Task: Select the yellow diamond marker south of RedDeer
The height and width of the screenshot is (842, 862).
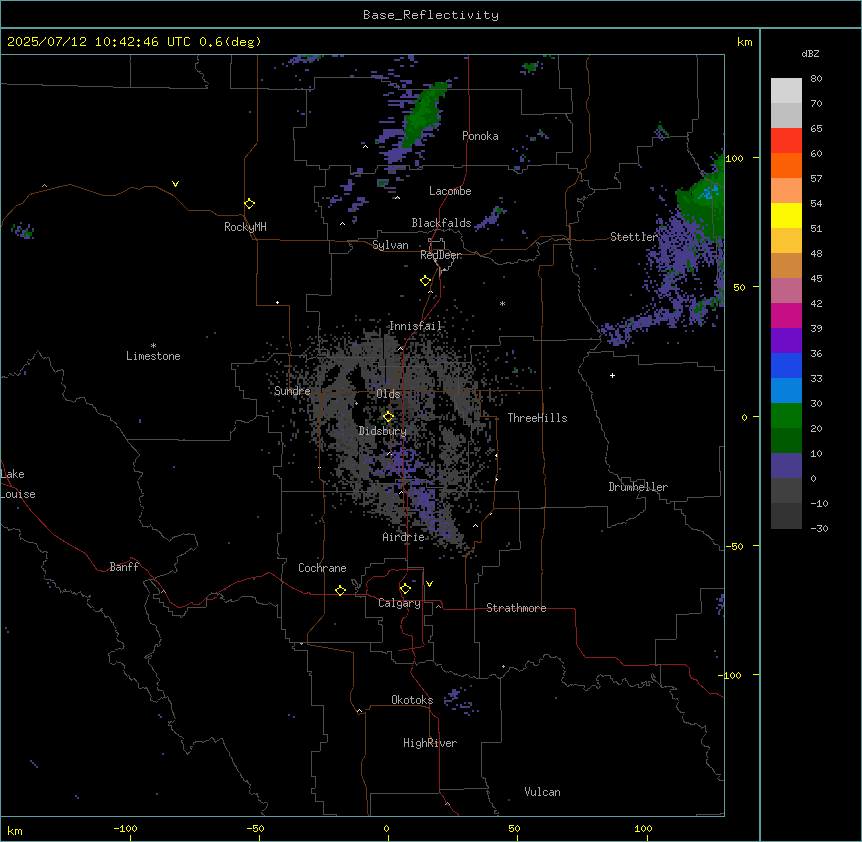Action: click(426, 281)
